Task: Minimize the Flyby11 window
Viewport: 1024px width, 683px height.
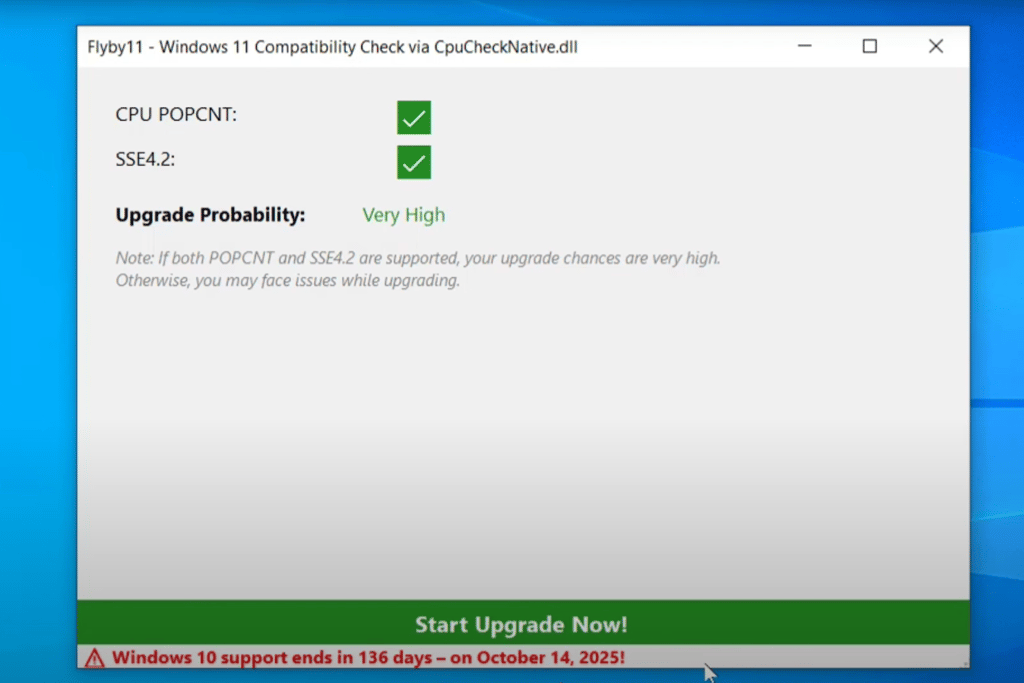Action: 805,46
